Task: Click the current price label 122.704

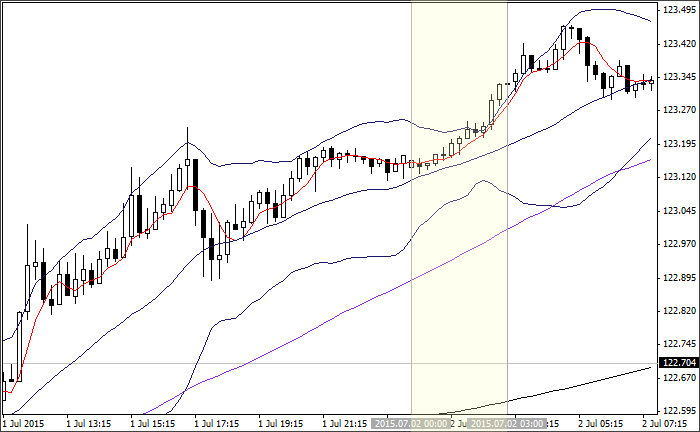Action: click(x=679, y=363)
